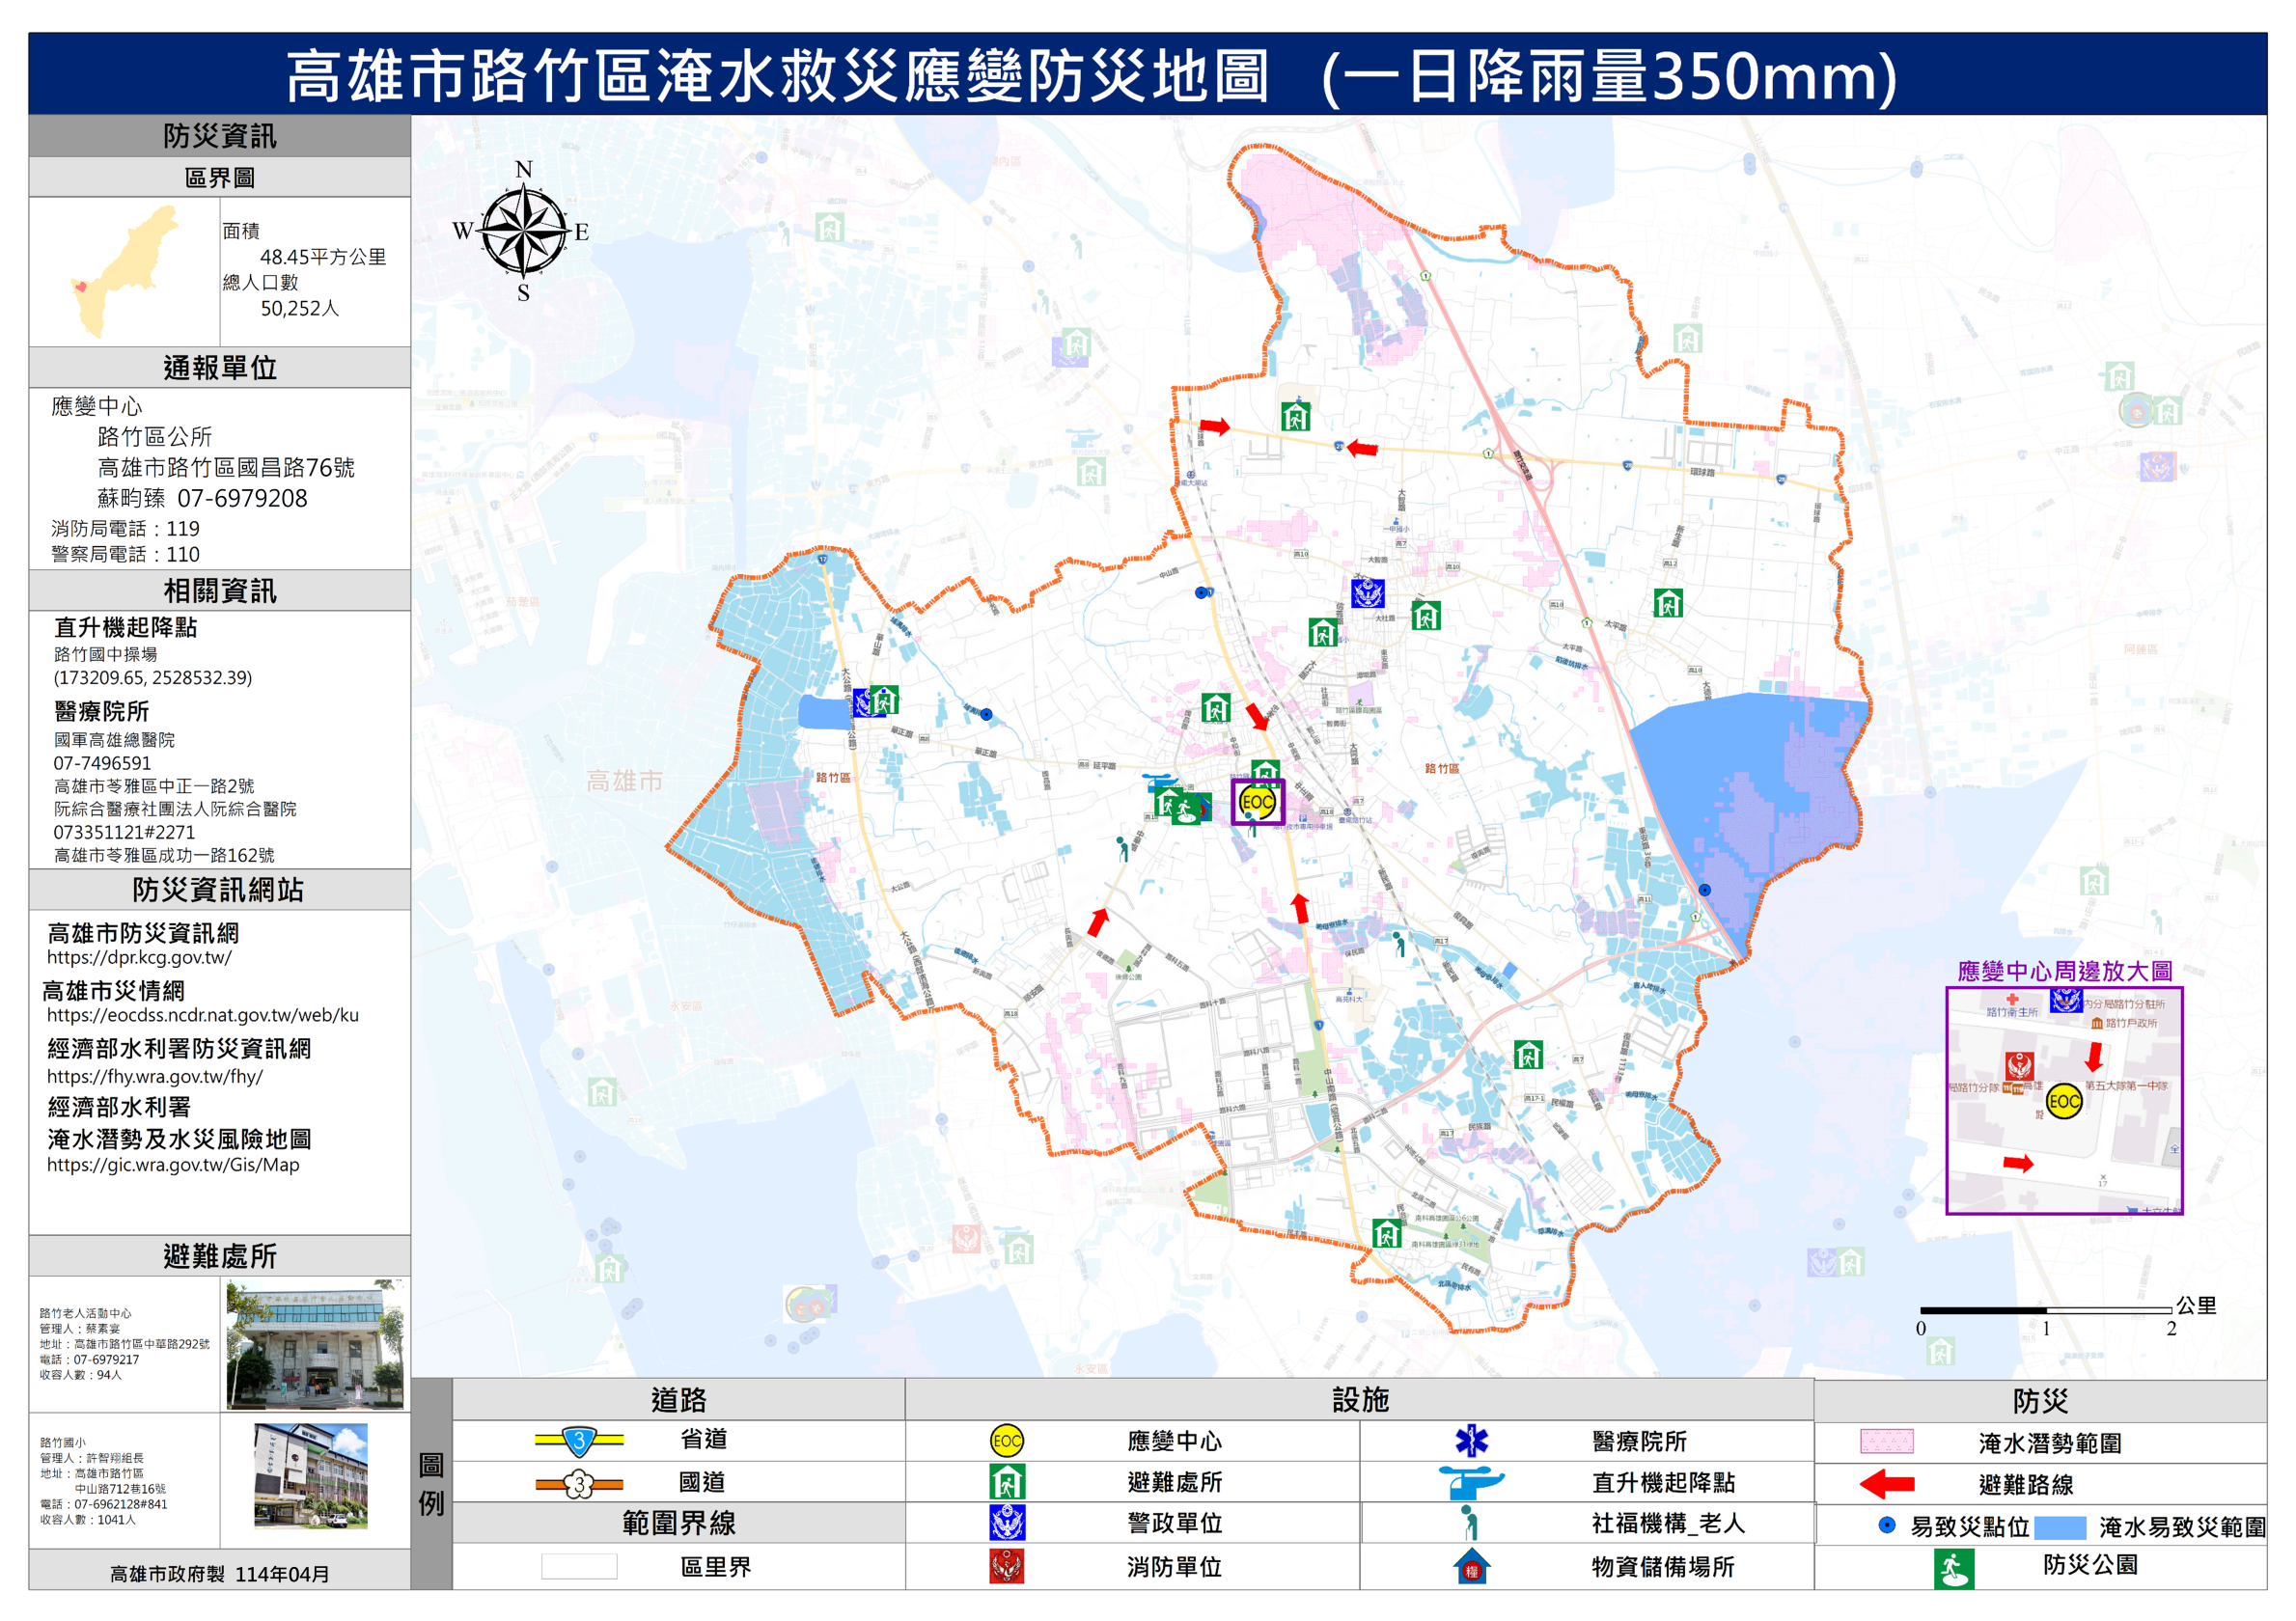Click the elderly activity center photo
Viewport: 2296px width, 1621px height.
(314, 1344)
